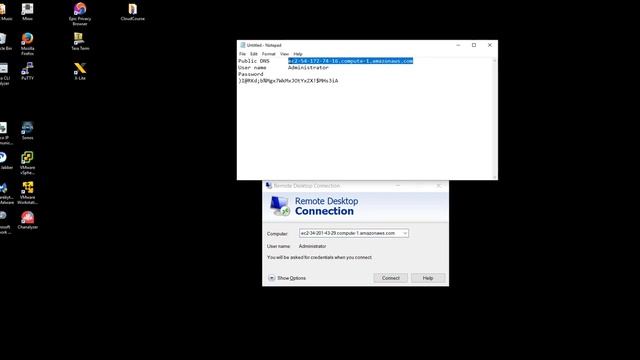
Task: Expand Show Options in Remote Desktop
Action: (287, 278)
